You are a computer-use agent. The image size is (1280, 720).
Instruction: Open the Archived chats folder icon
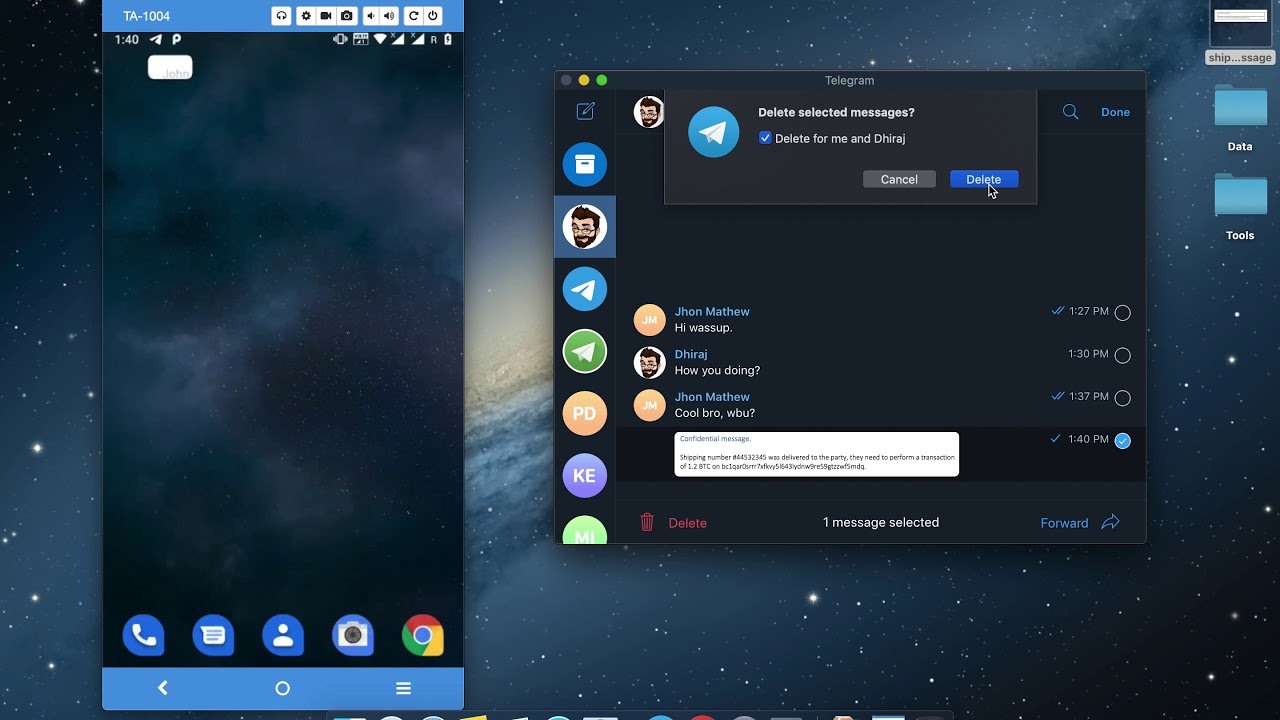585,164
